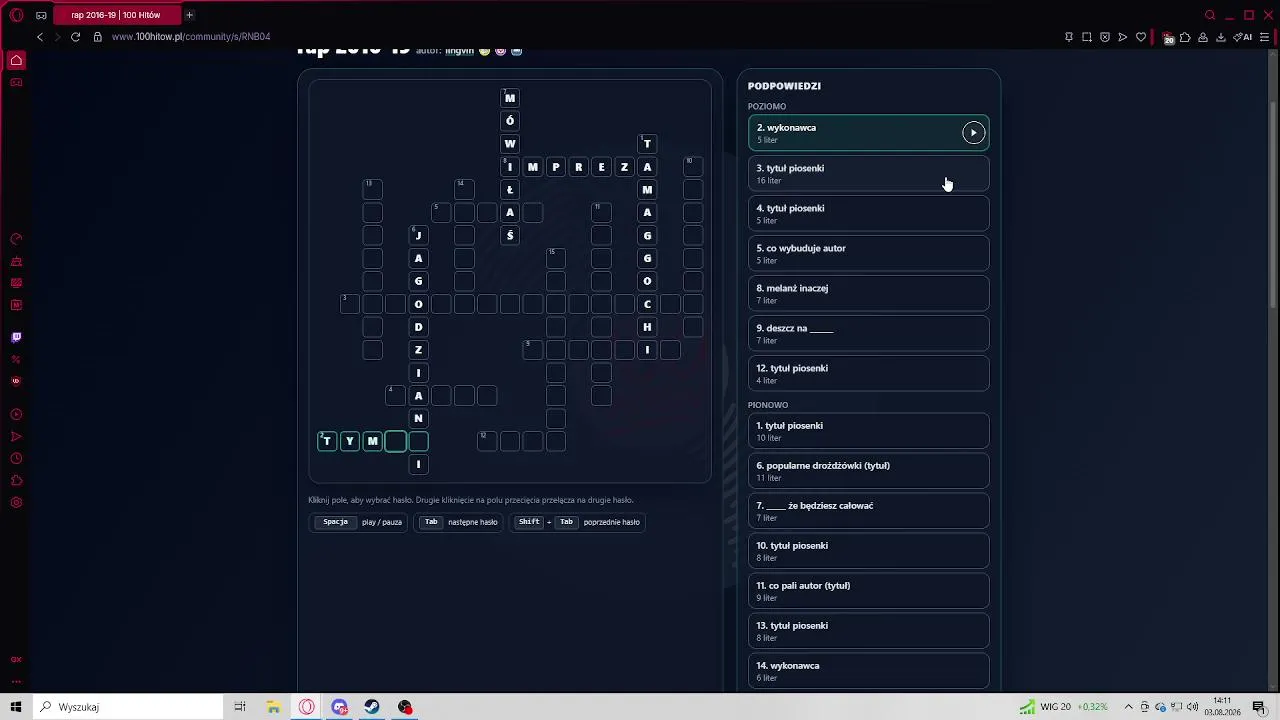This screenshot has width=1280, height=720.
Task: Click the gamepad icon in the sidebar
Action: (x=16, y=82)
